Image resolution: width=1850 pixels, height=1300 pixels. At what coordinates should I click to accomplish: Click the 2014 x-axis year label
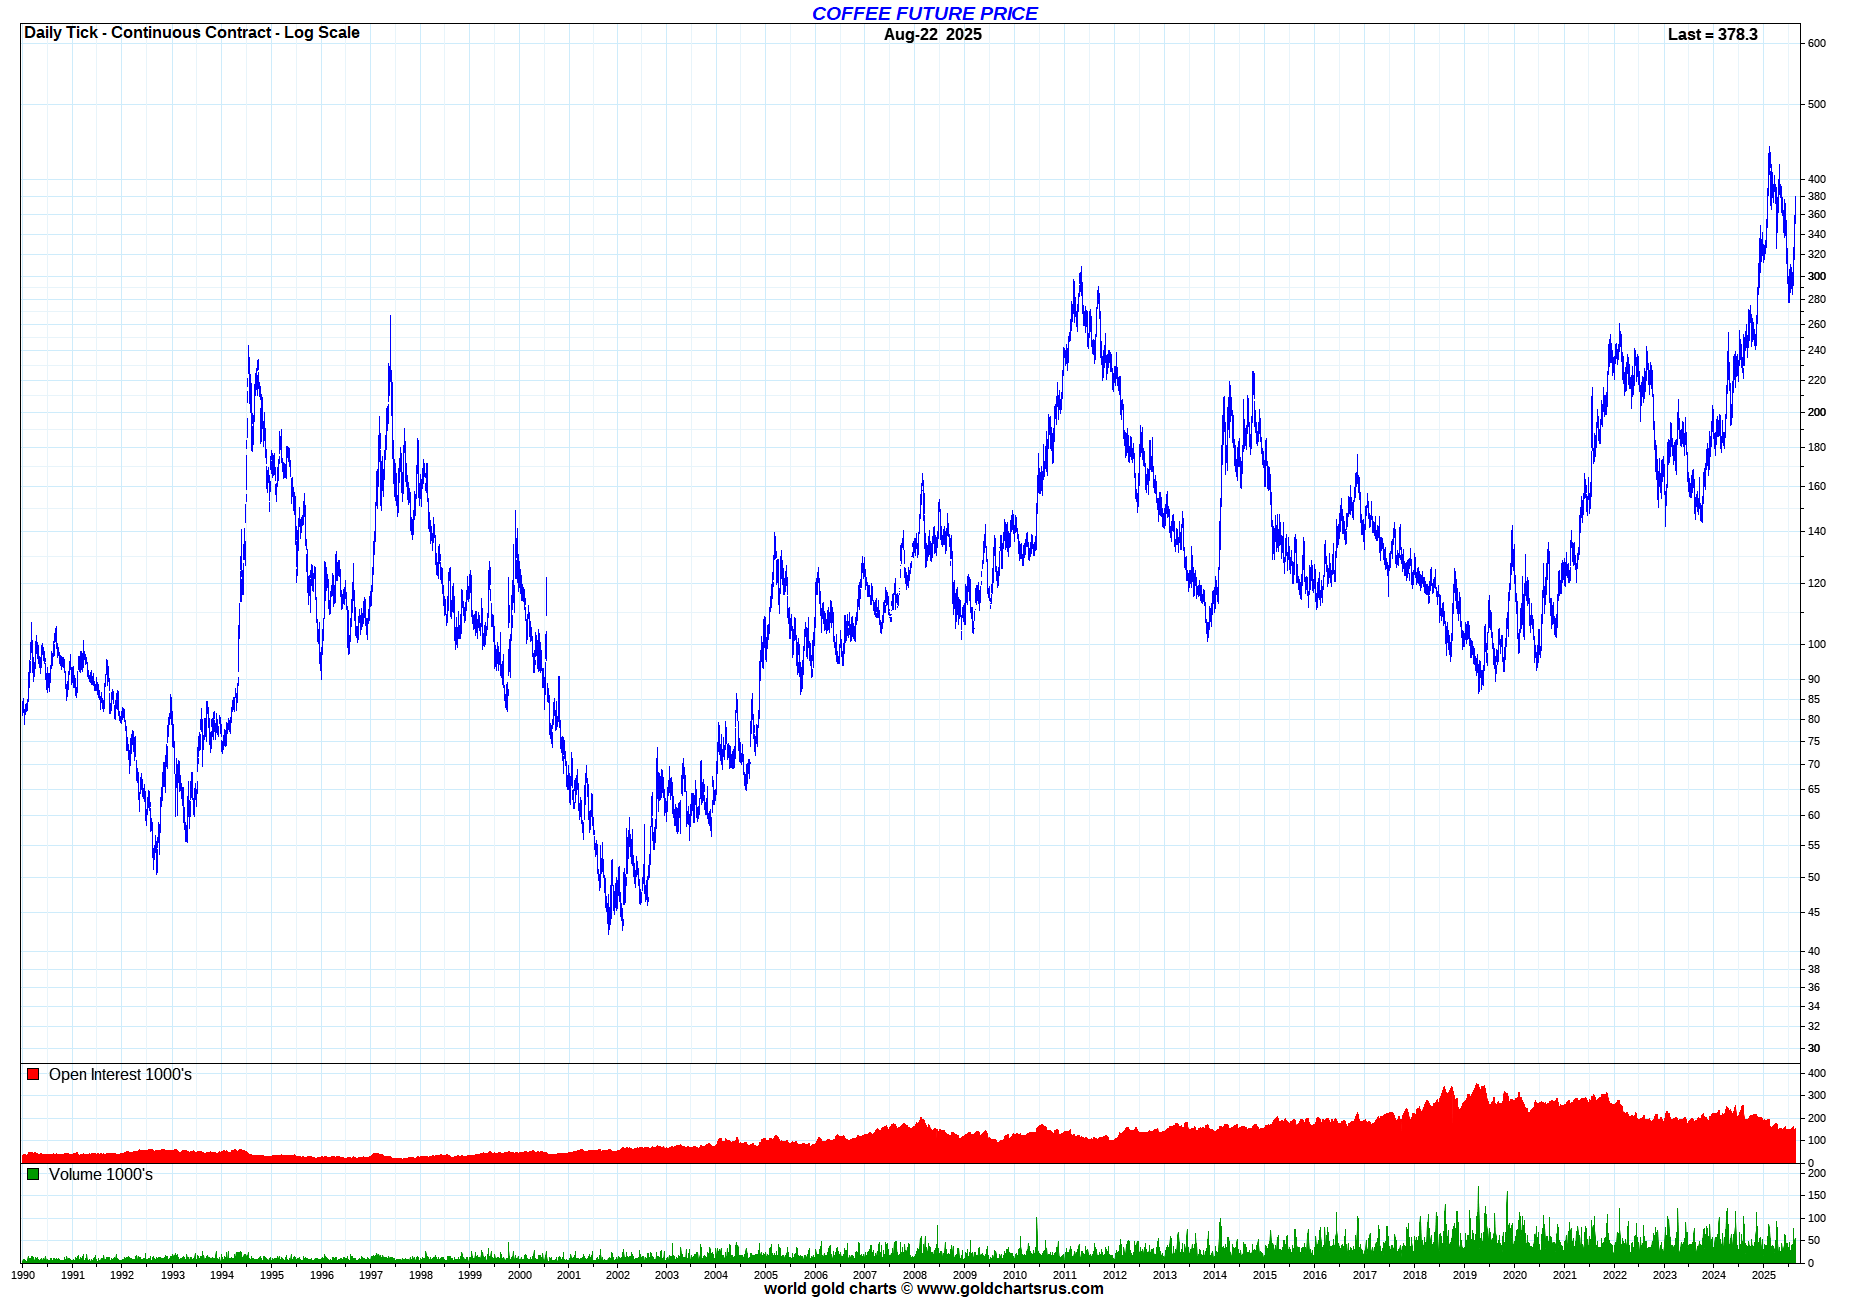[1215, 1275]
